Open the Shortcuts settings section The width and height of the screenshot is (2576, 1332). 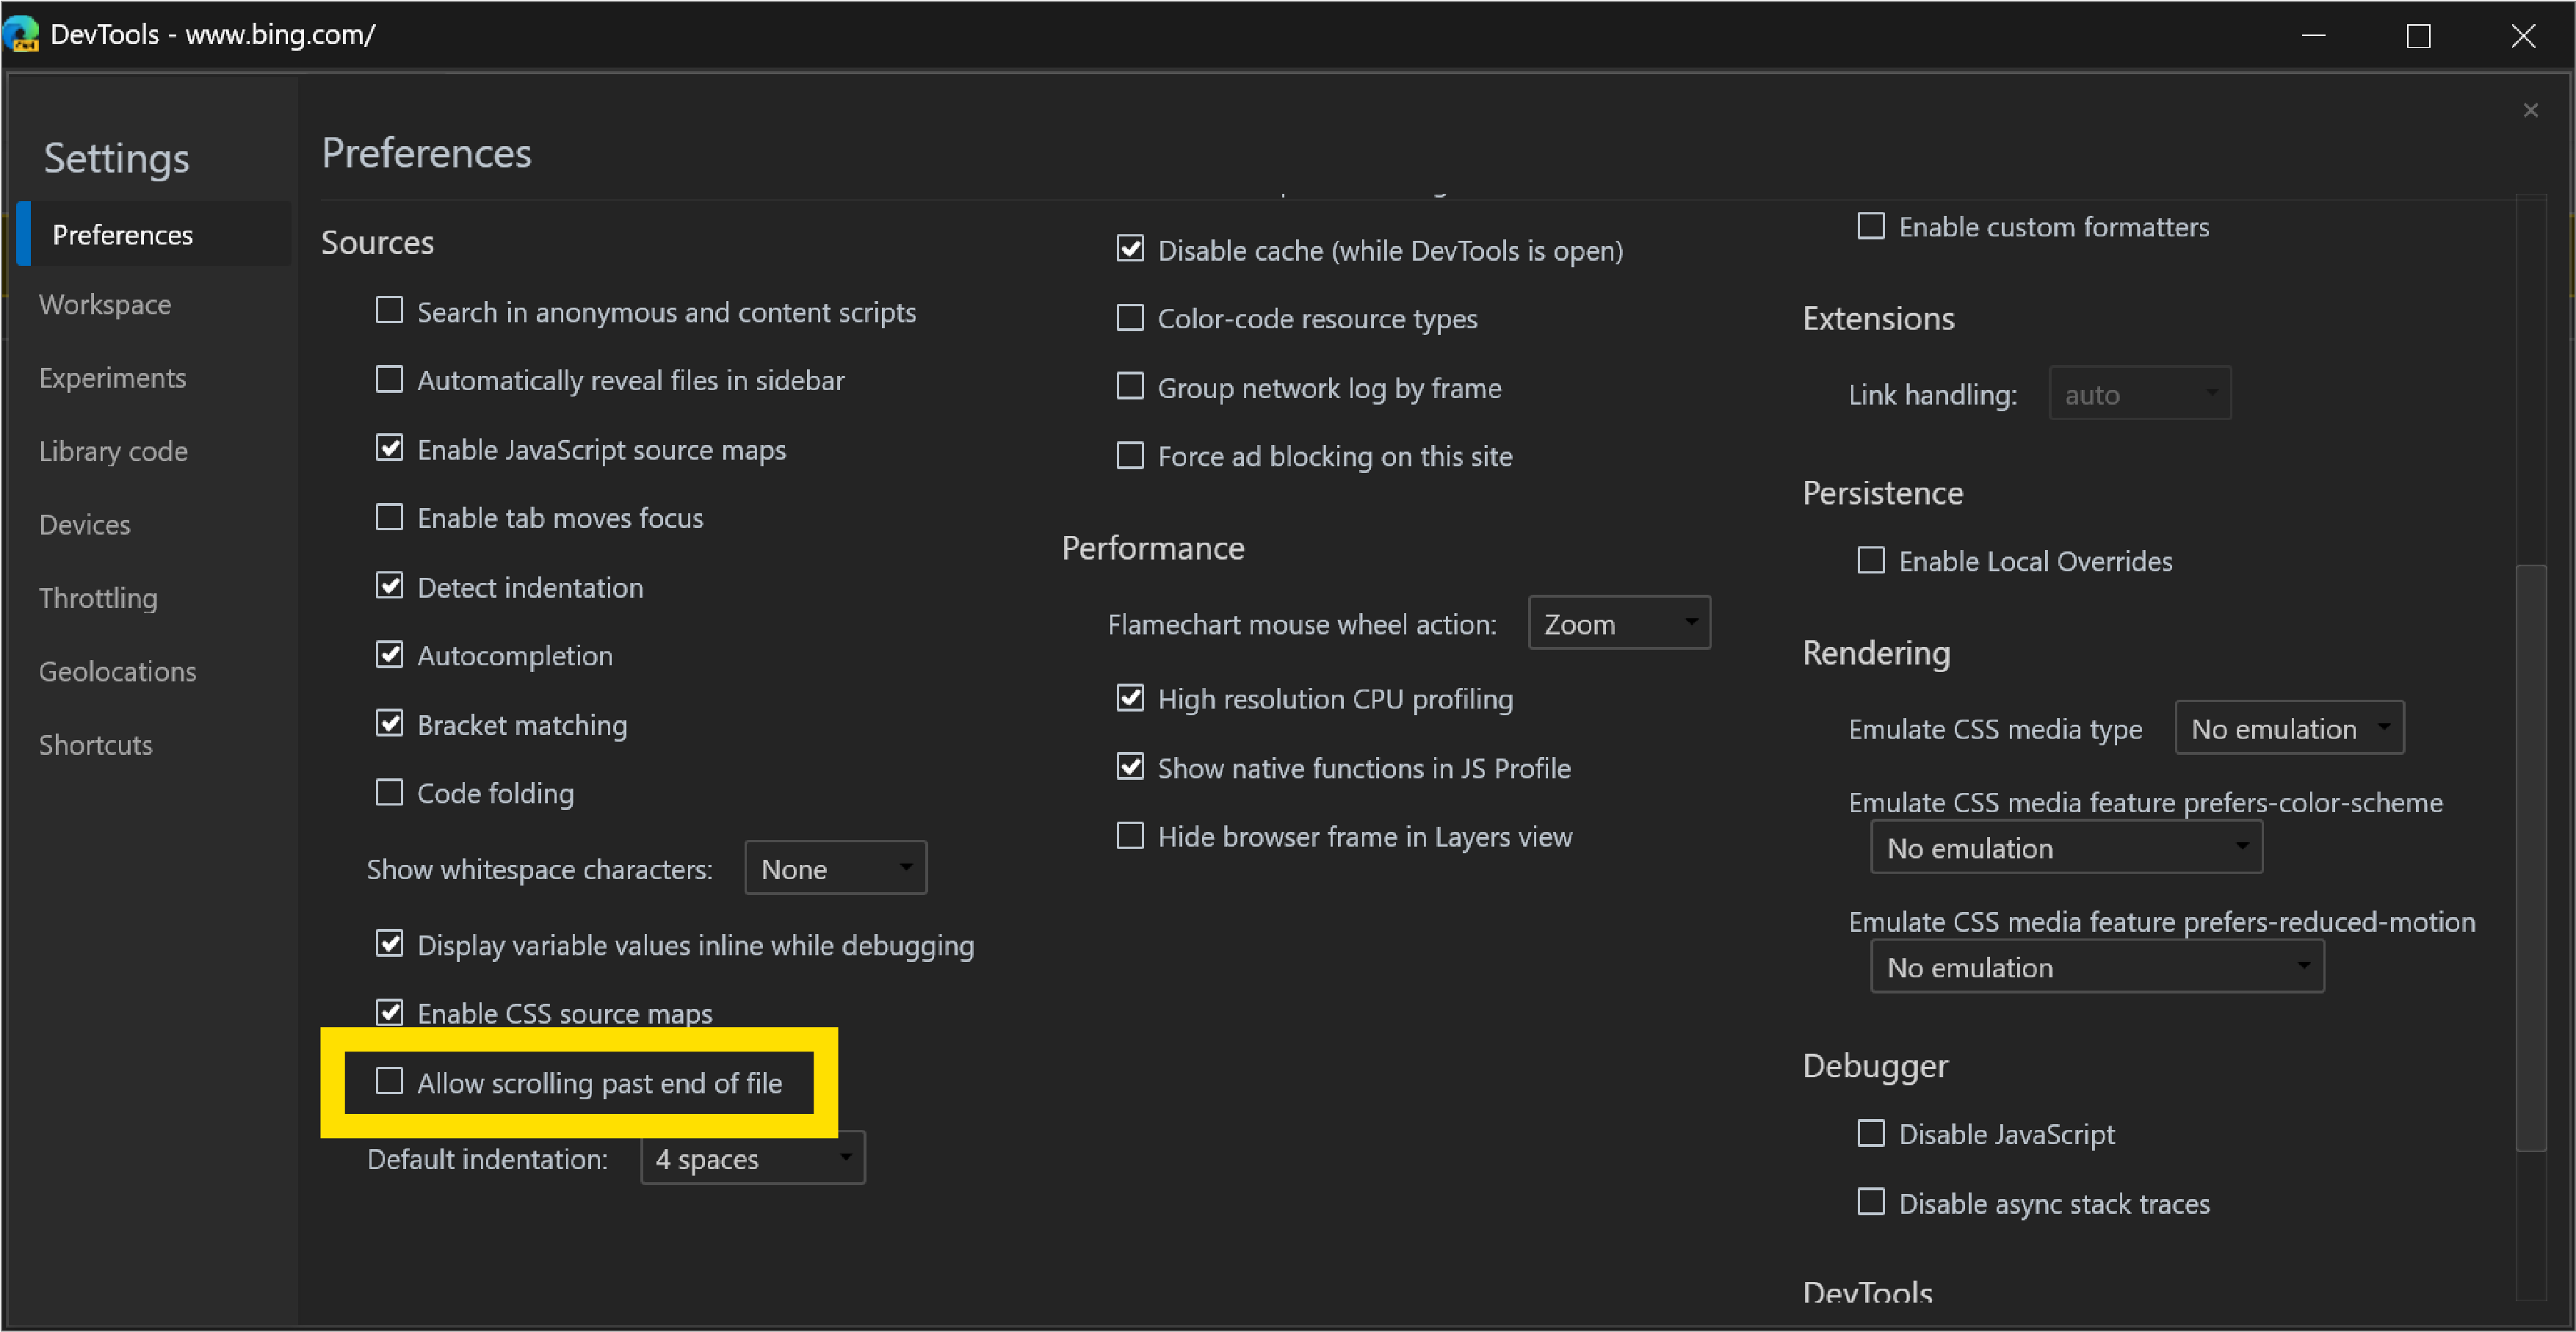point(97,742)
